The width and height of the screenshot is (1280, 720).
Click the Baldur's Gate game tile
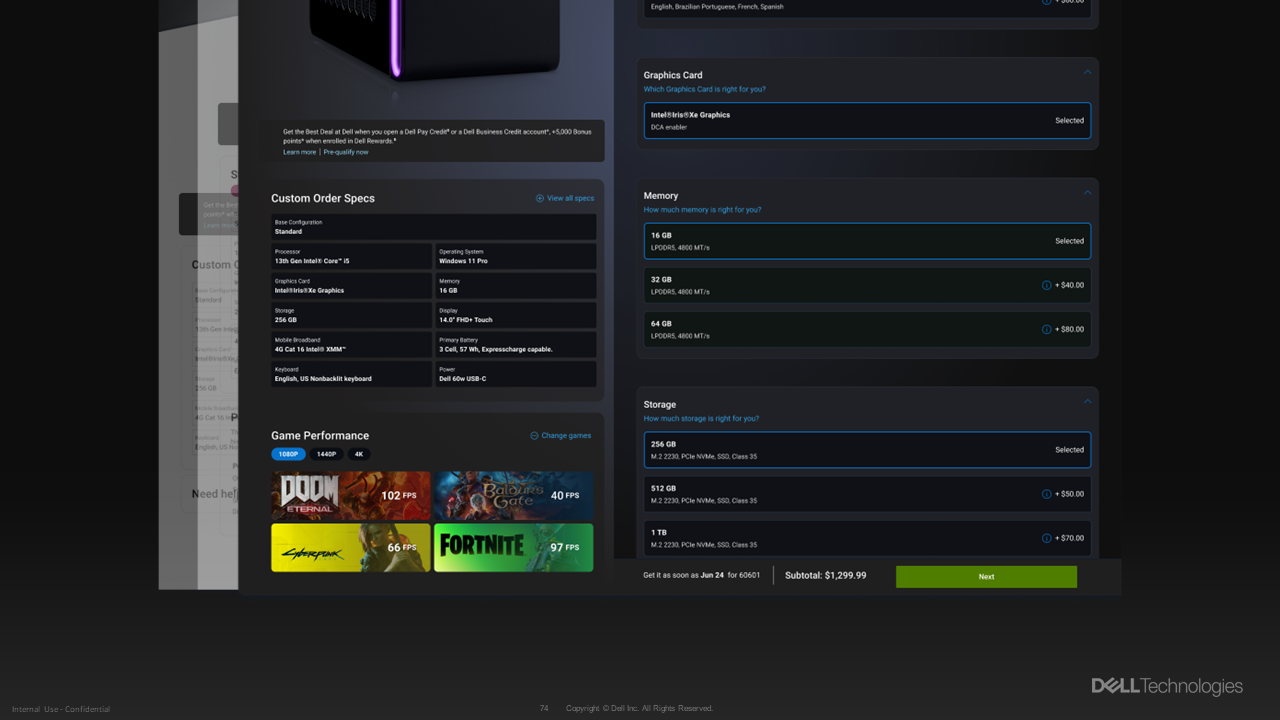(513, 496)
